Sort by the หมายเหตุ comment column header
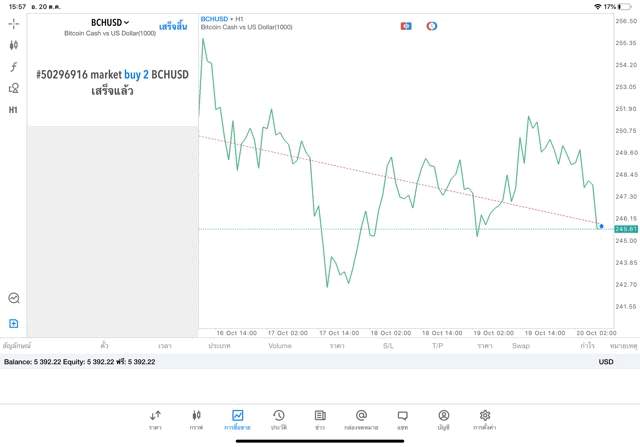 click(x=623, y=346)
